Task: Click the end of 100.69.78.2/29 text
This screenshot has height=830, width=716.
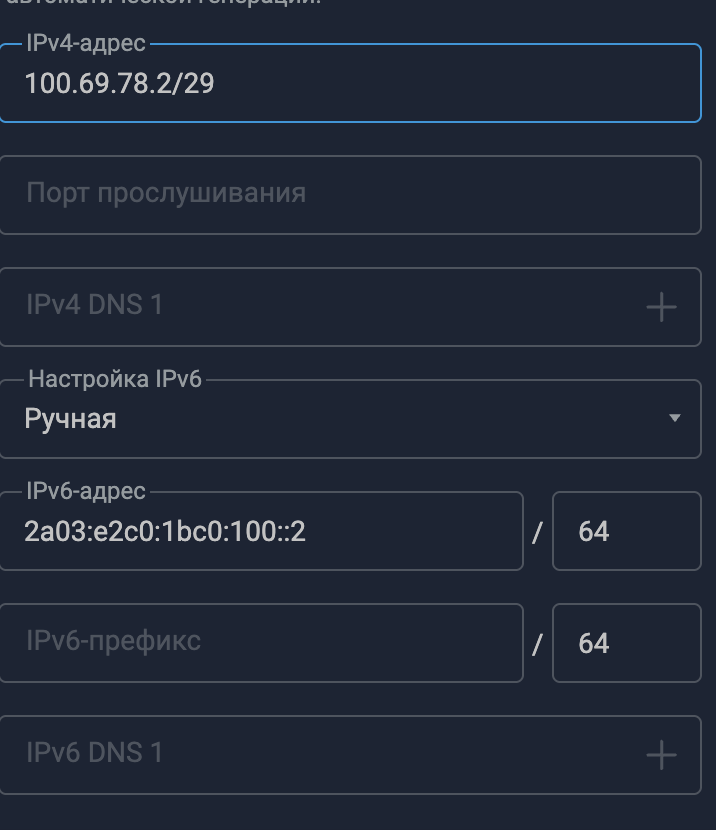Action: tap(214, 84)
